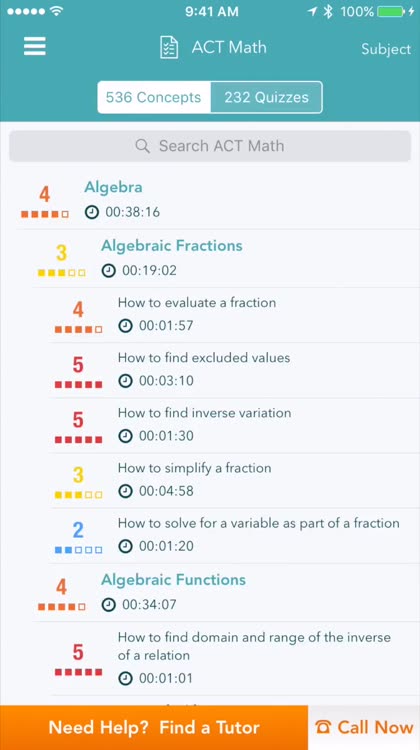Open the Subject selector
The width and height of the screenshot is (420, 750).
tap(386, 49)
